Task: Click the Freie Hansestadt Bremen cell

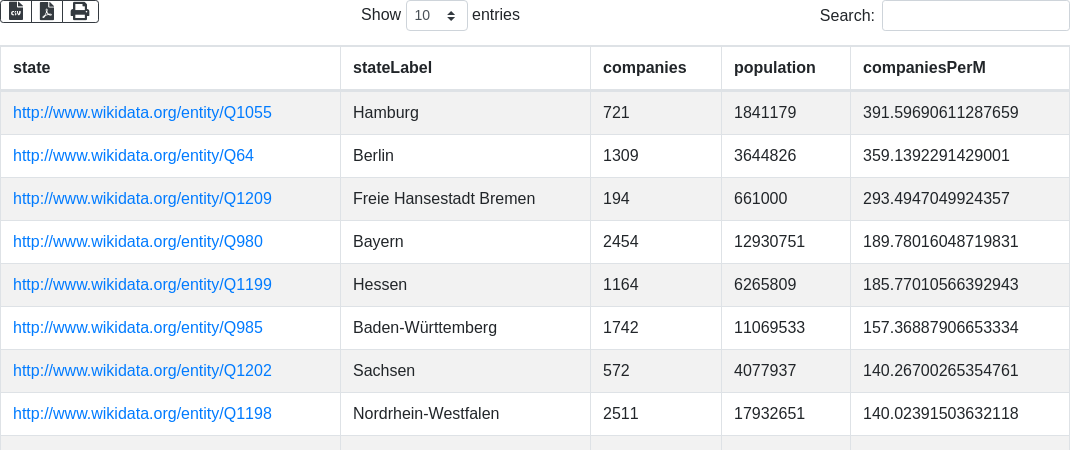Action: (444, 199)
